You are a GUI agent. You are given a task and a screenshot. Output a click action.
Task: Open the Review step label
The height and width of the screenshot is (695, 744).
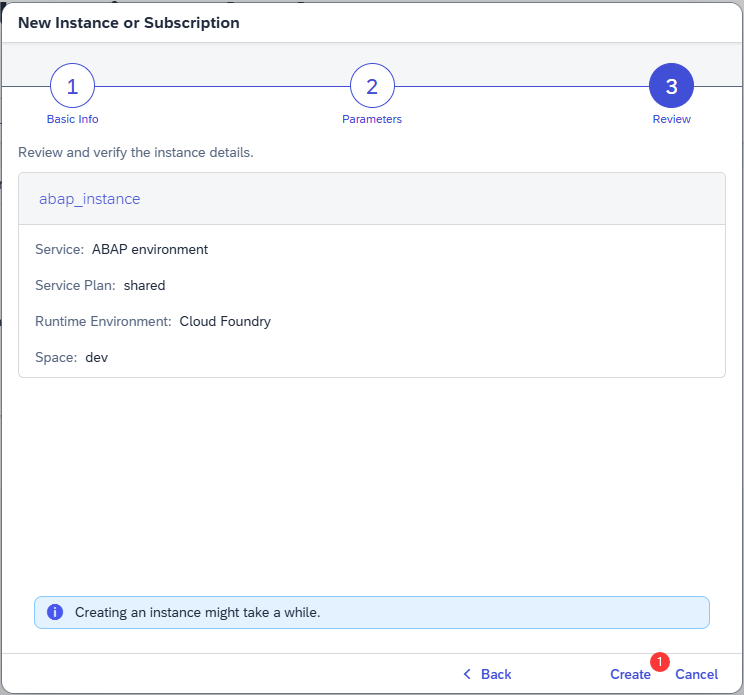[x=671, y=119]
